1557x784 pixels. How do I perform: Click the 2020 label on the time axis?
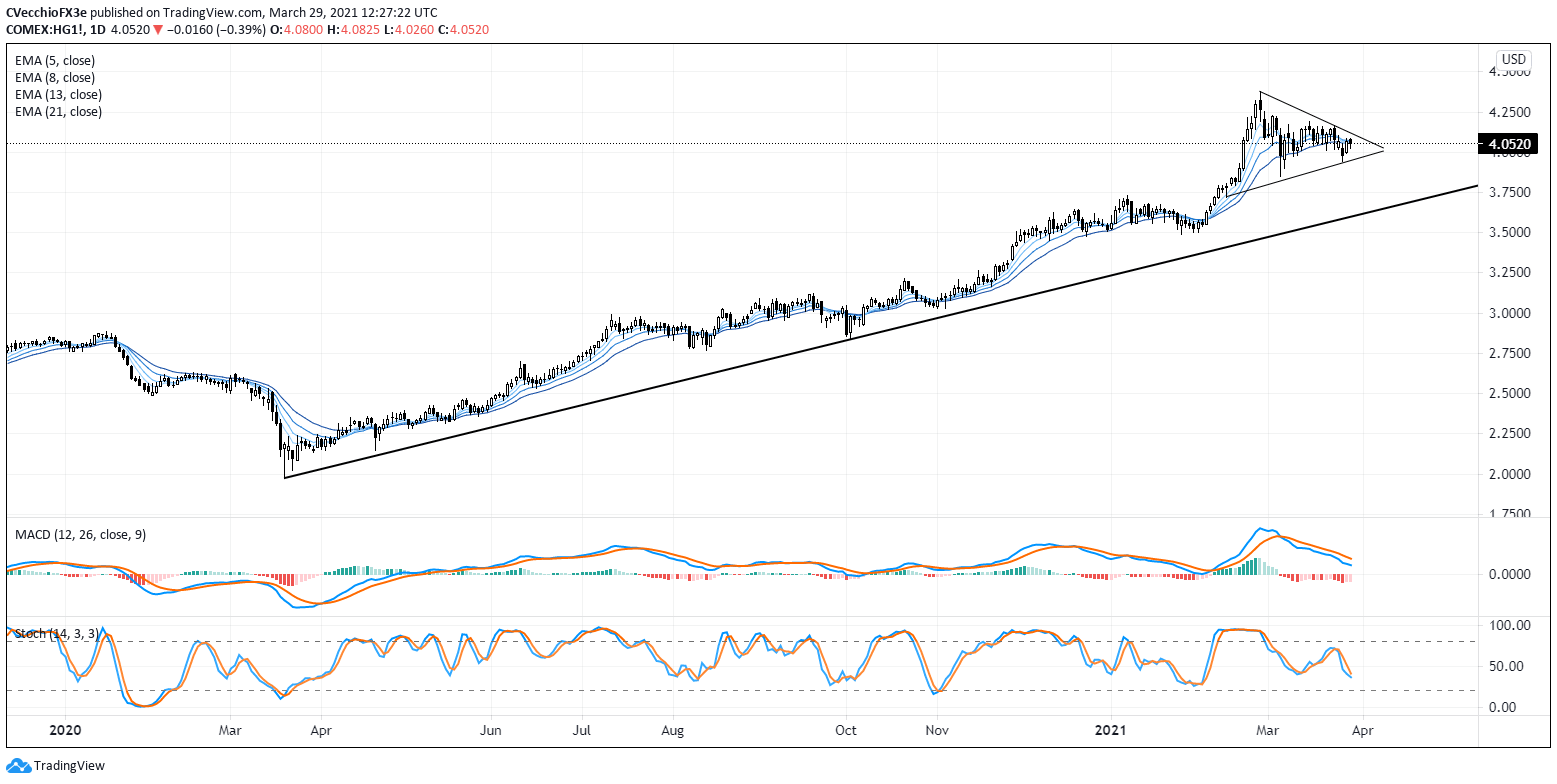coord(63,731)
